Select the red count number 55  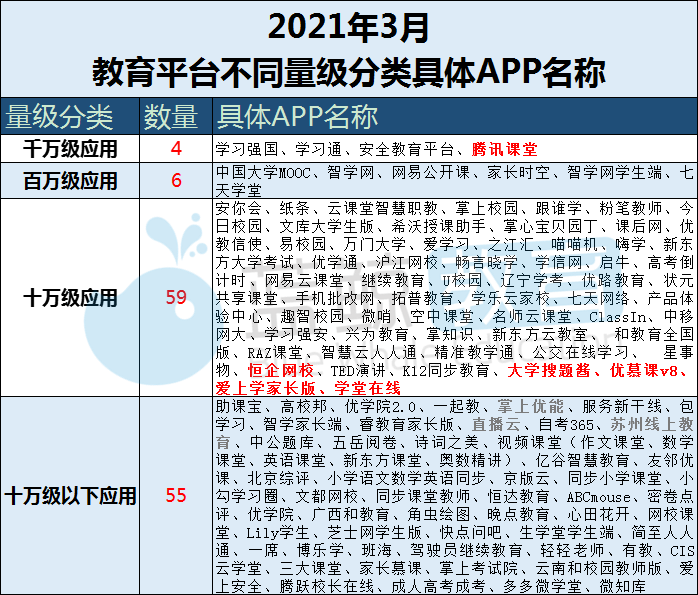click(176, 495)
